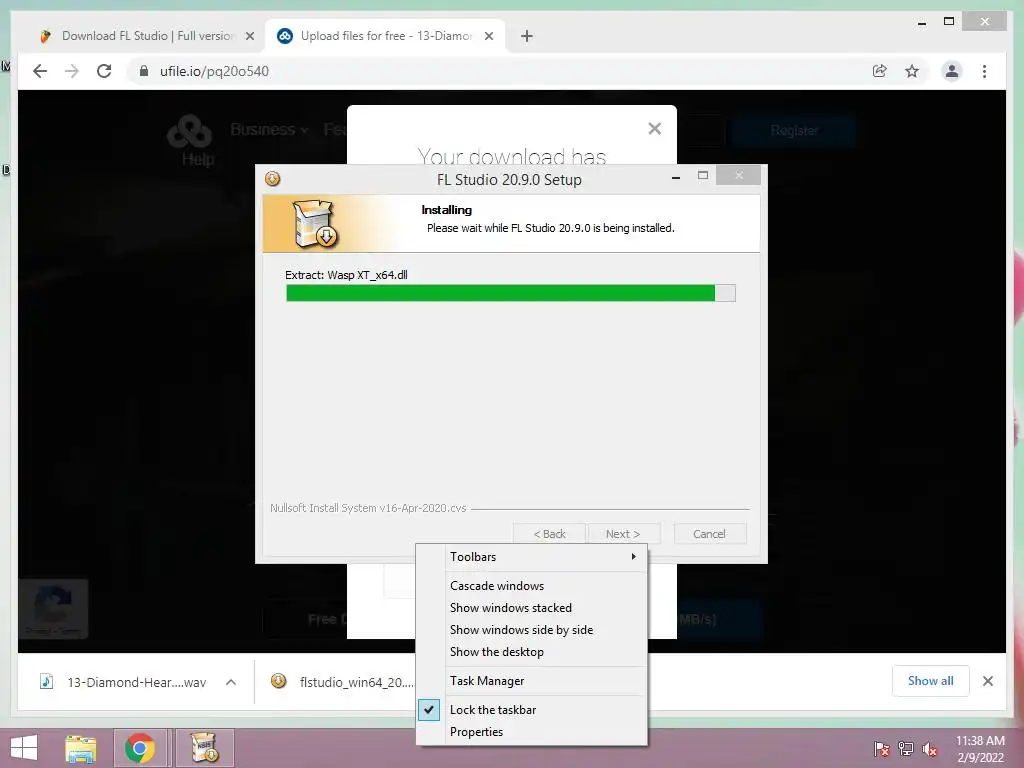Click the network tray icon

point(906,749)
